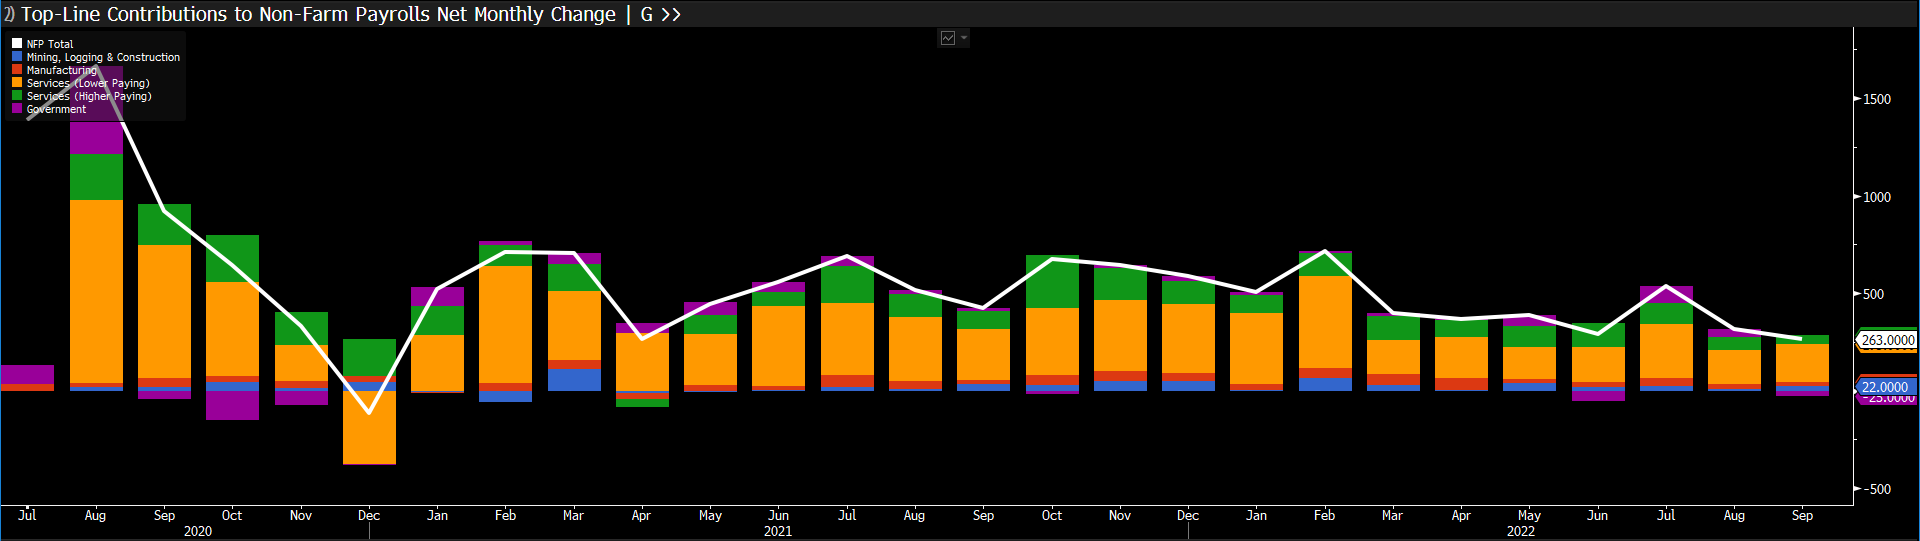Click the 1000 y-axis label

point(1877,197)
